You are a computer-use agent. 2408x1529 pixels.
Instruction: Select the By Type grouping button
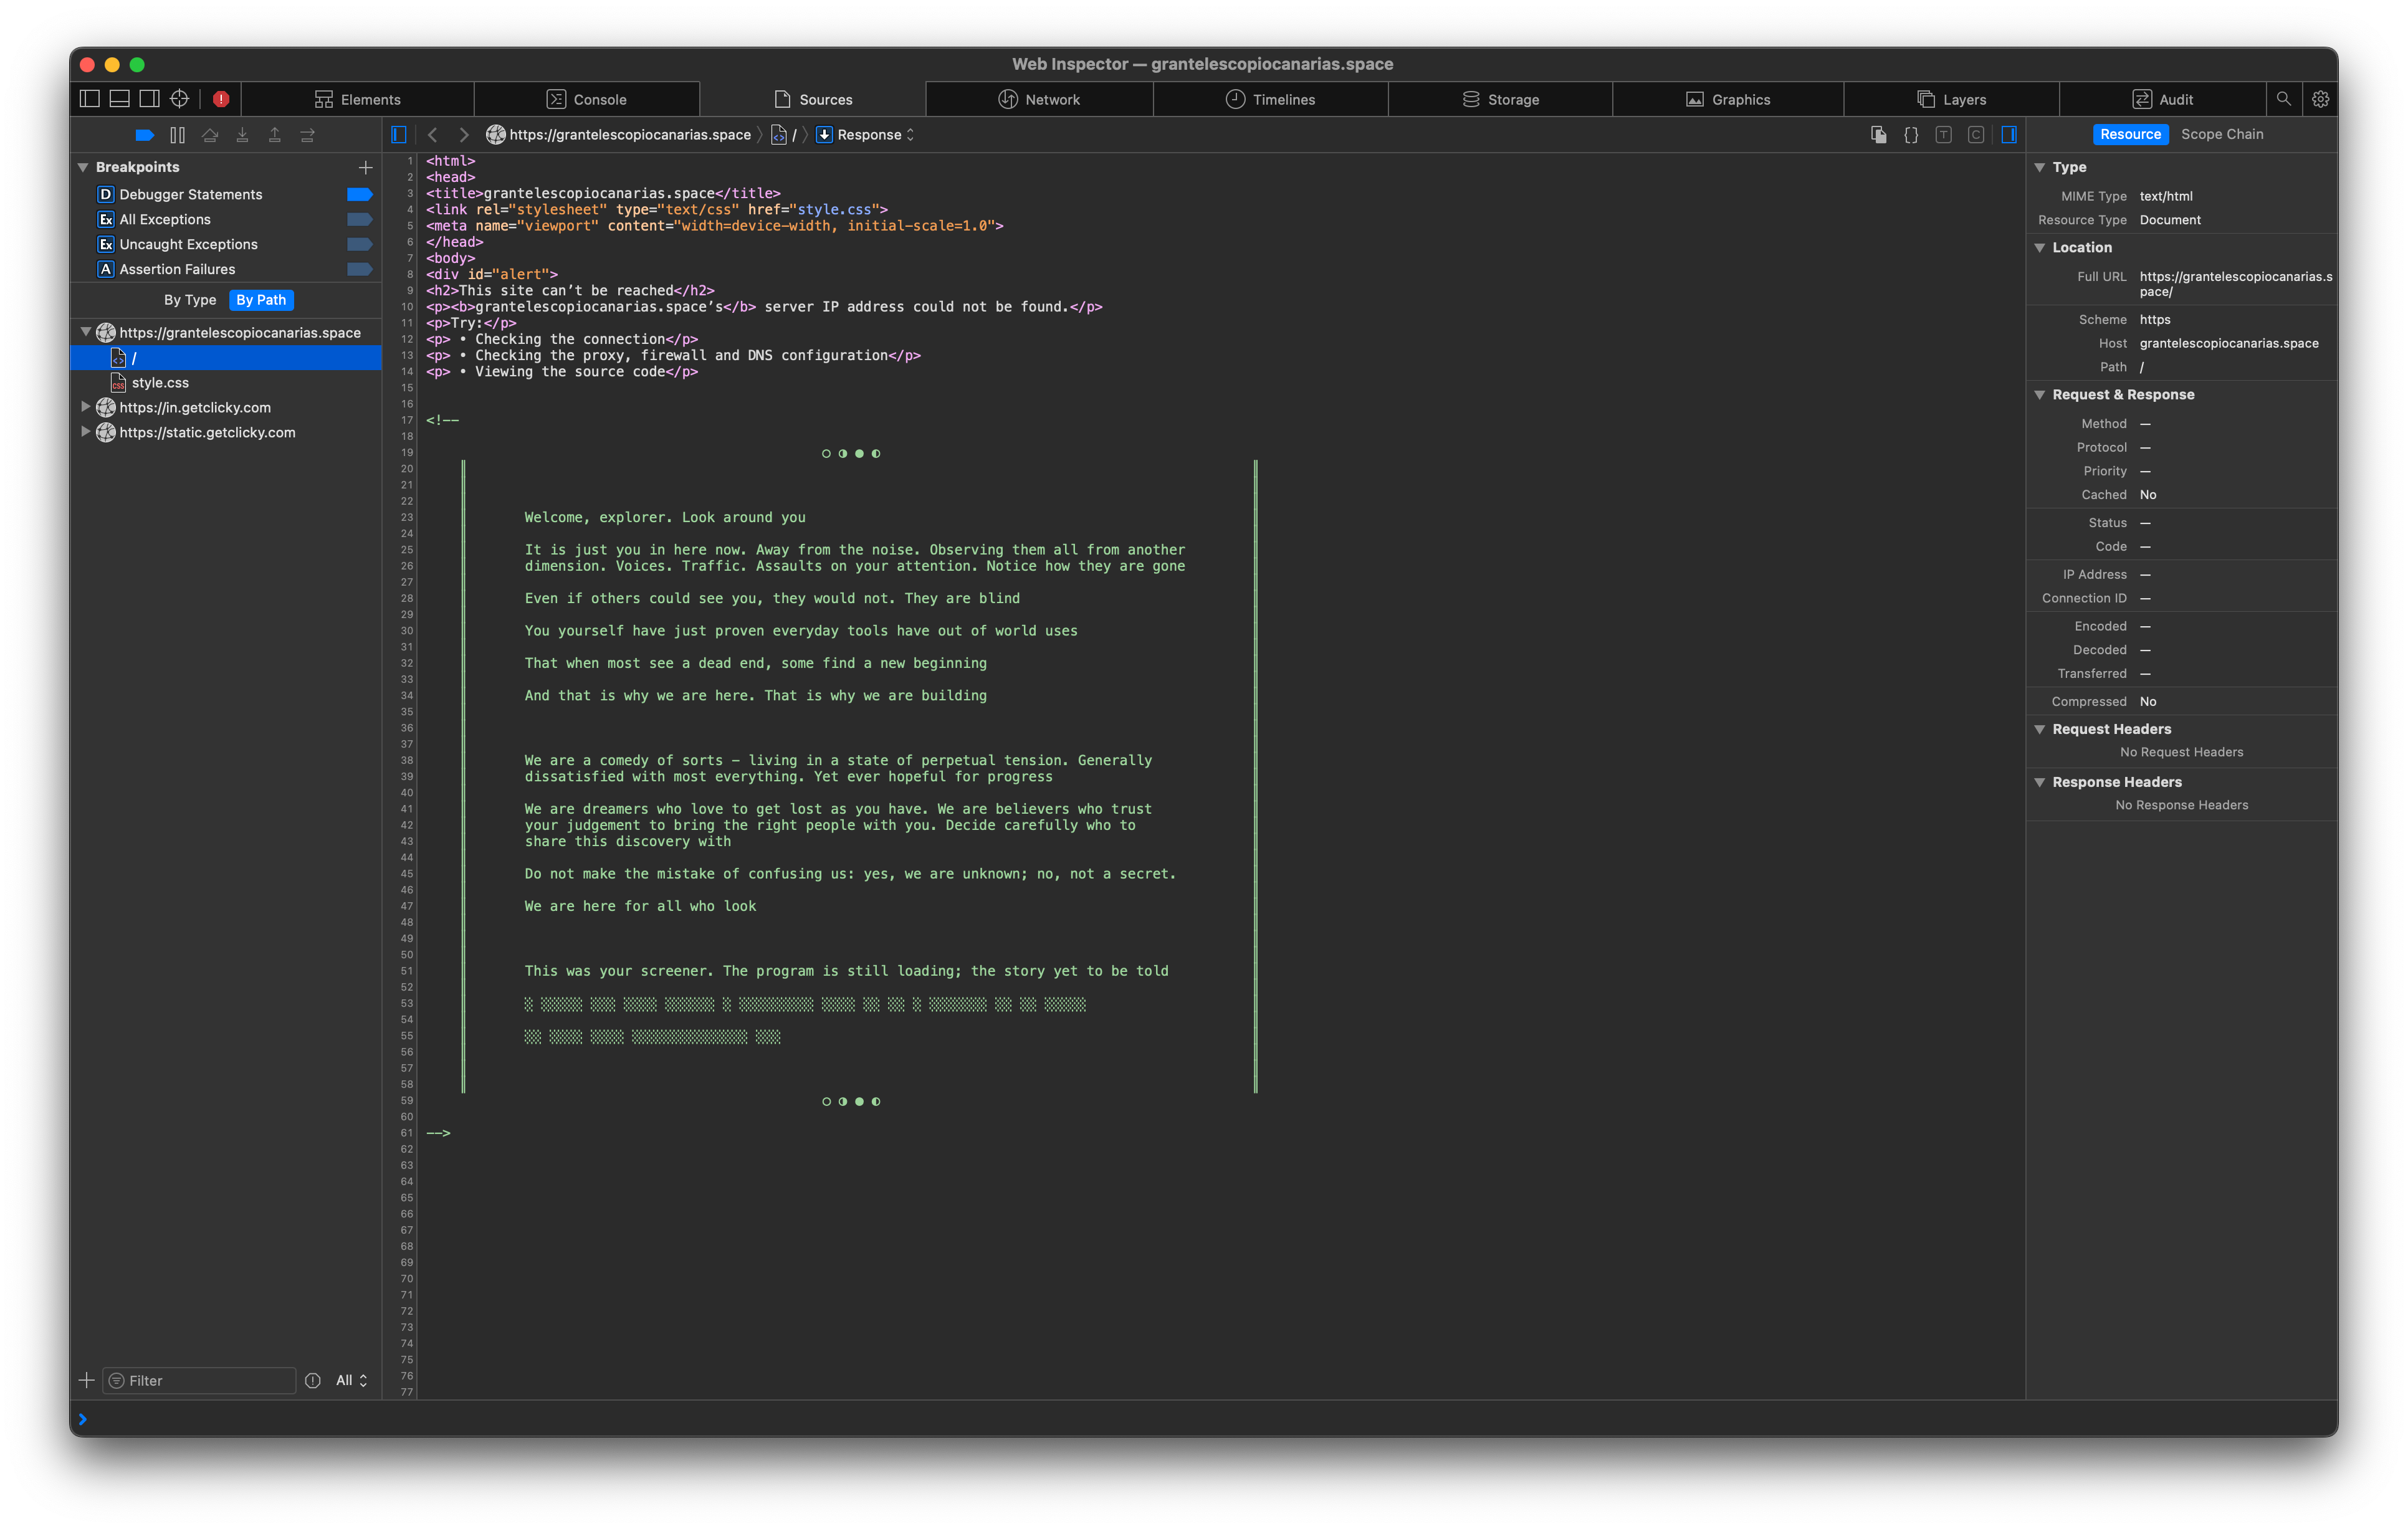click(x=190, y=300)
